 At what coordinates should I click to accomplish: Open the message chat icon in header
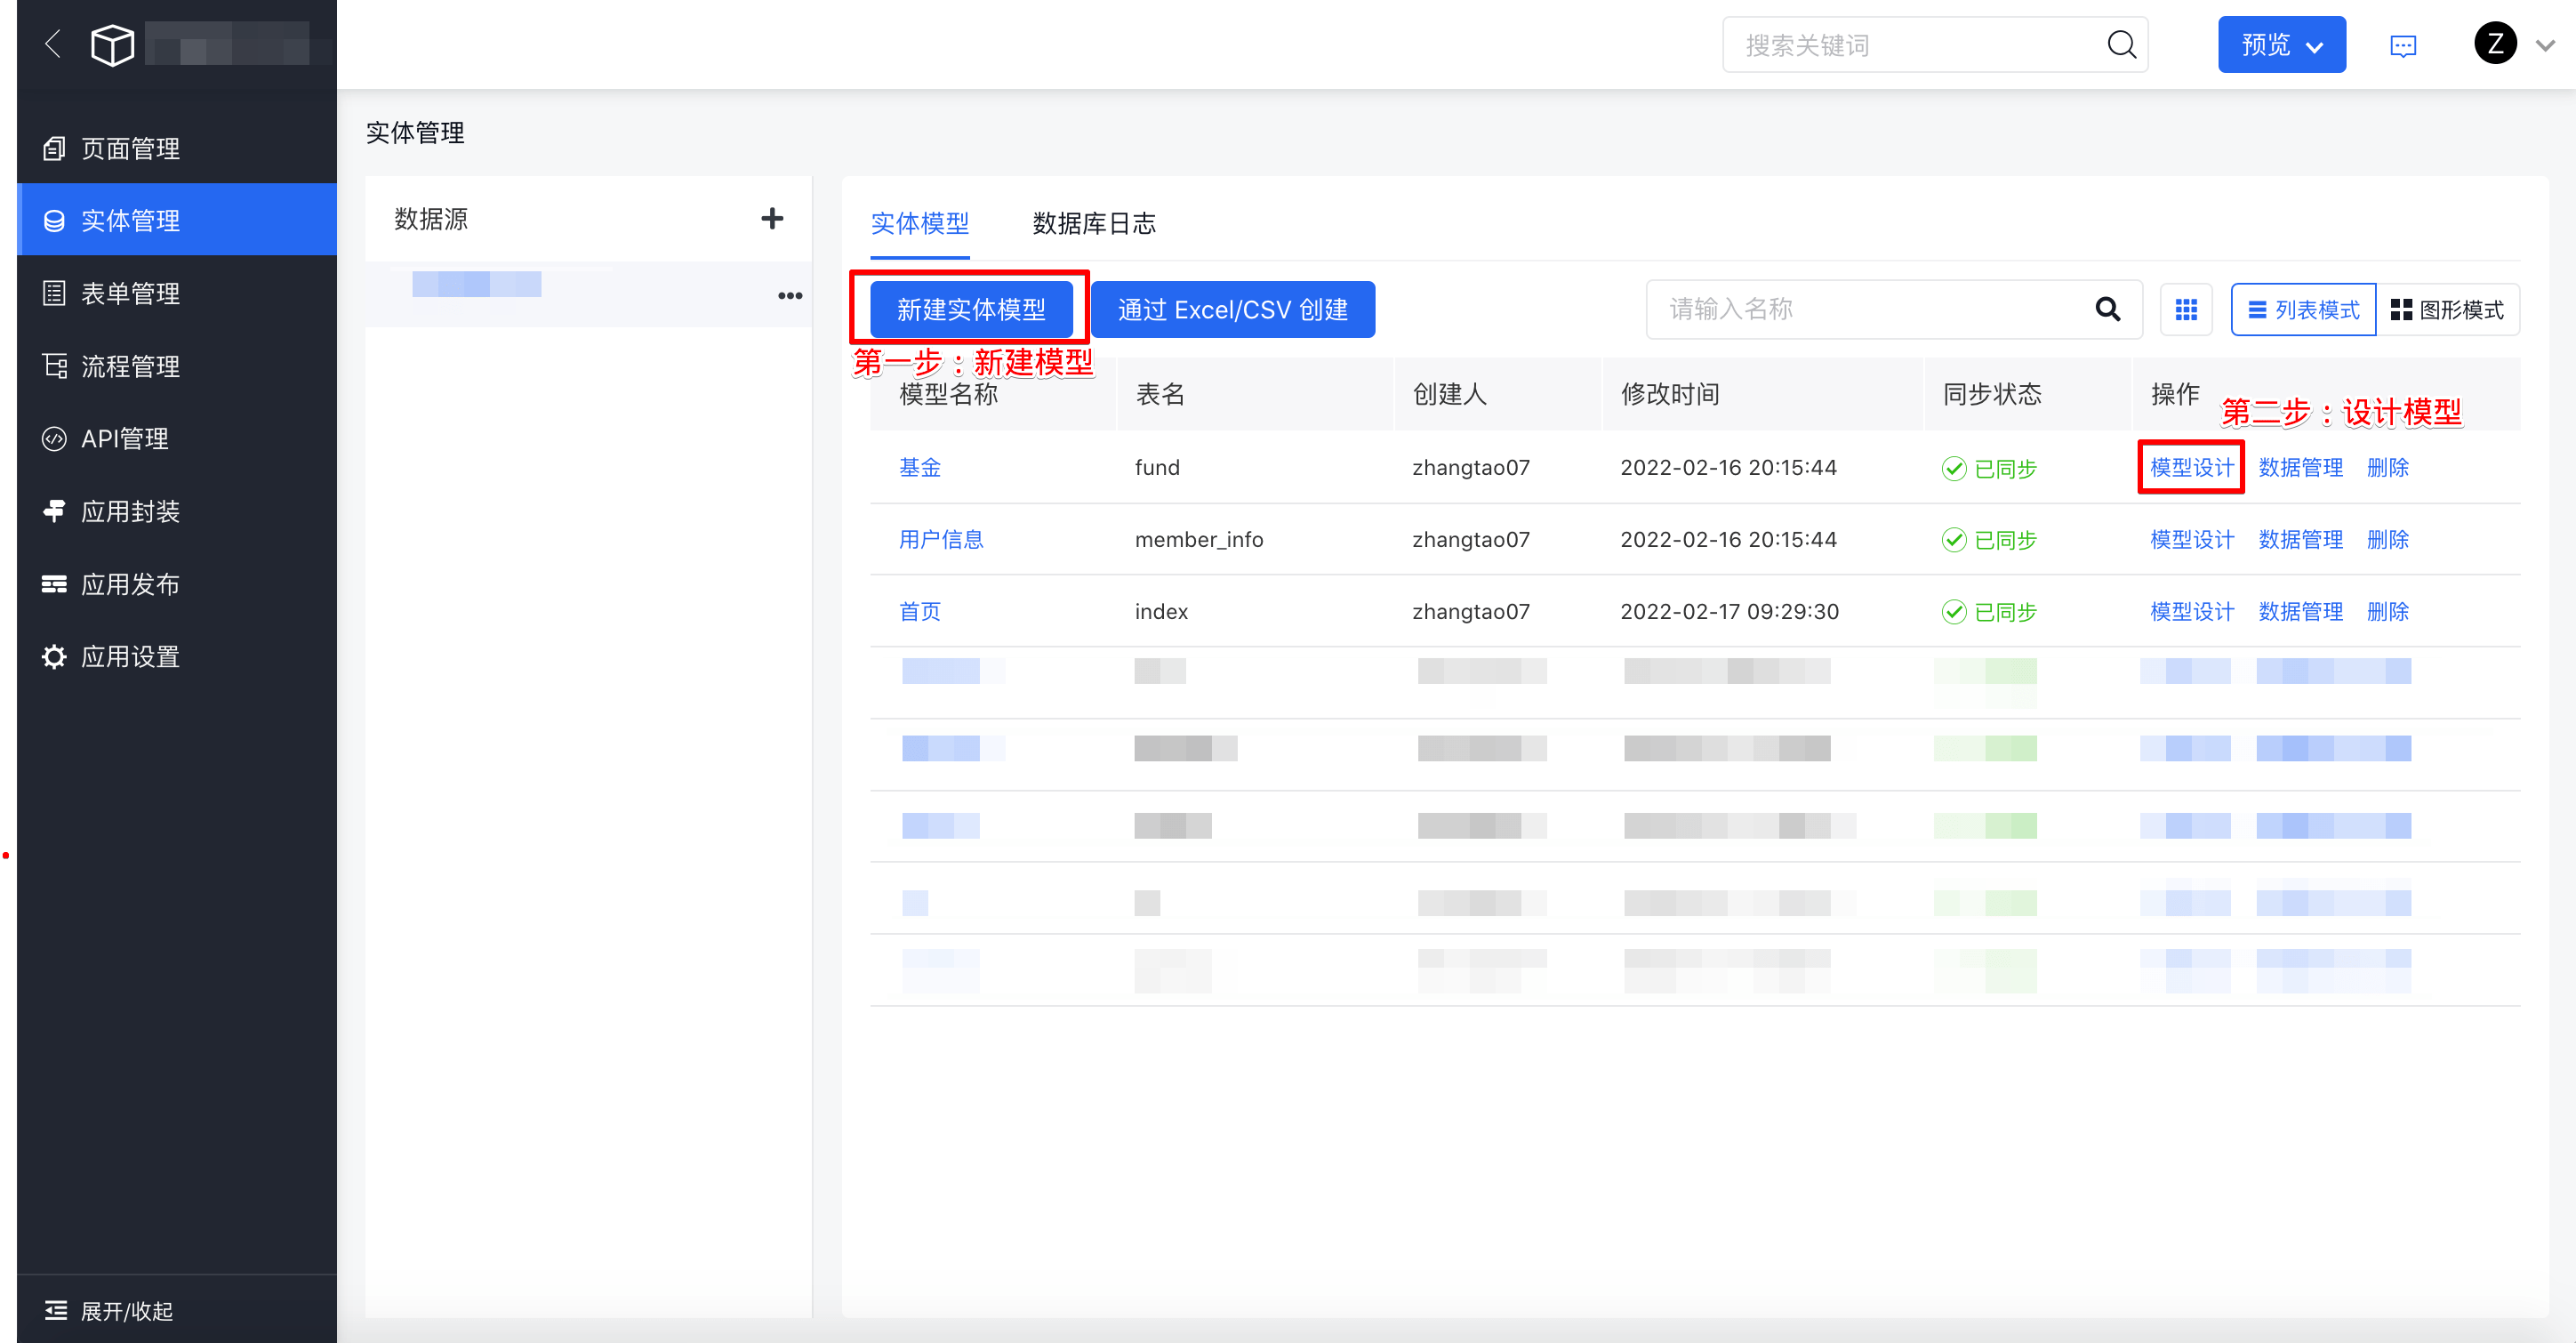[x=2402, y=45]
